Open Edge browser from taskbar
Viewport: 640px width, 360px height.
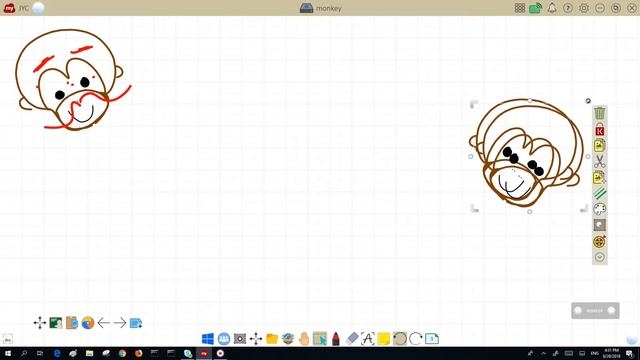(57, 353)
